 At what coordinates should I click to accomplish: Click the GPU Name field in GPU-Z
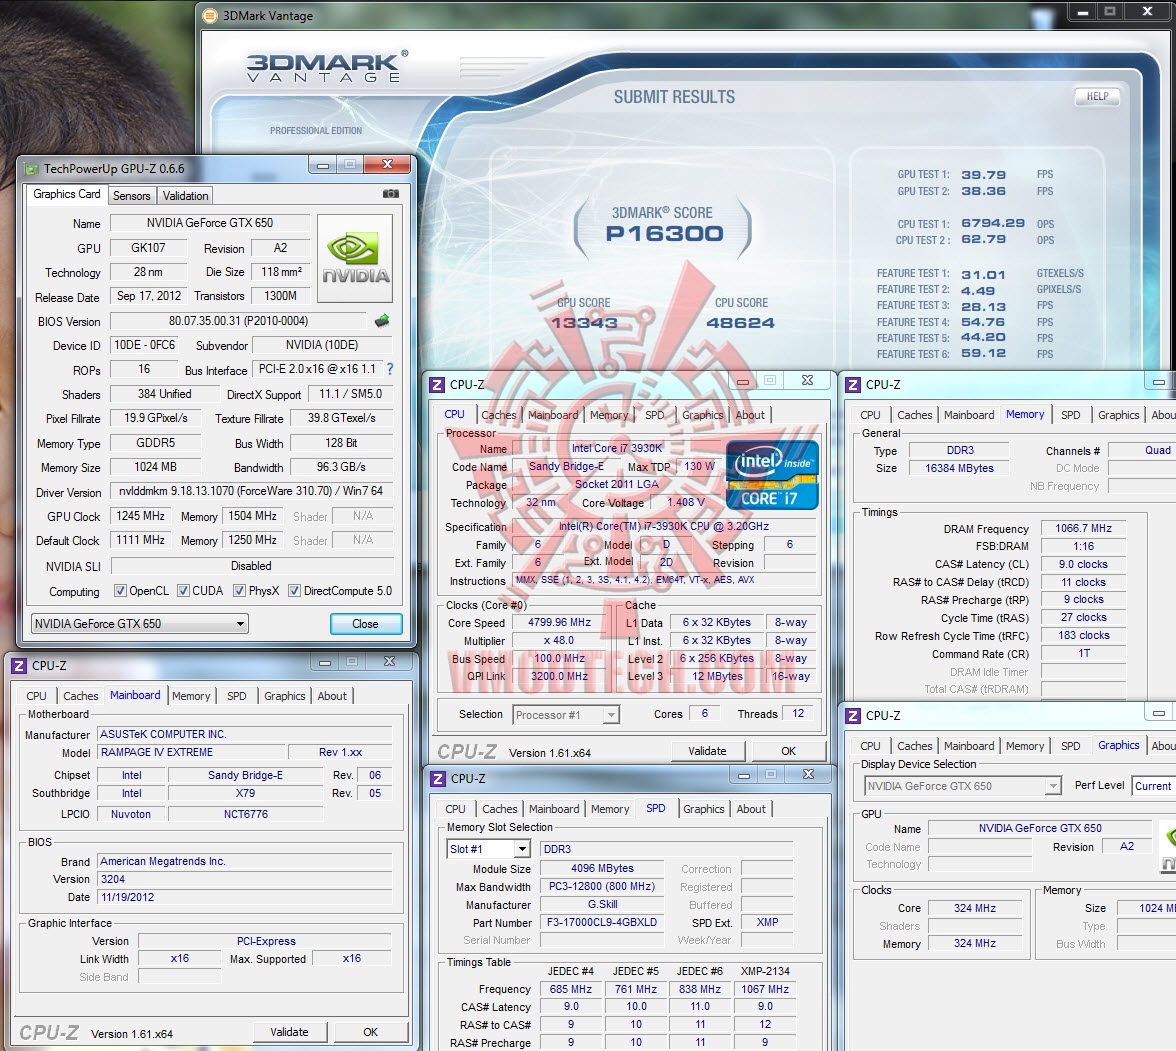tap(210, 223)
